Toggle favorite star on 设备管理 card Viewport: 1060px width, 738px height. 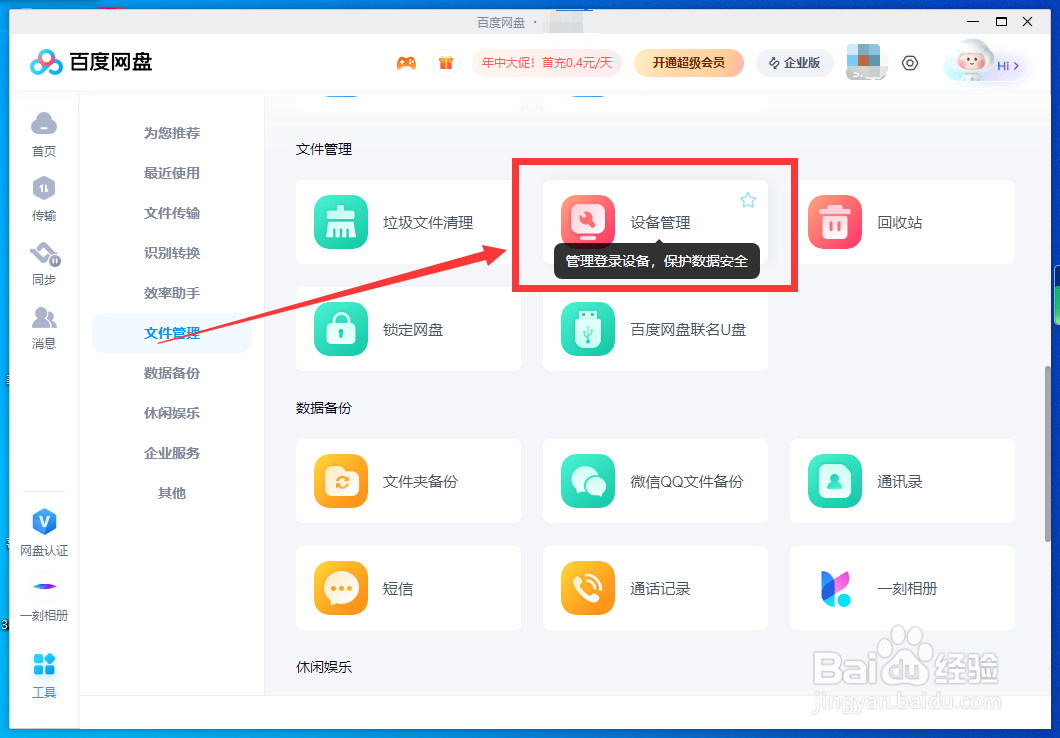(748, 200)
